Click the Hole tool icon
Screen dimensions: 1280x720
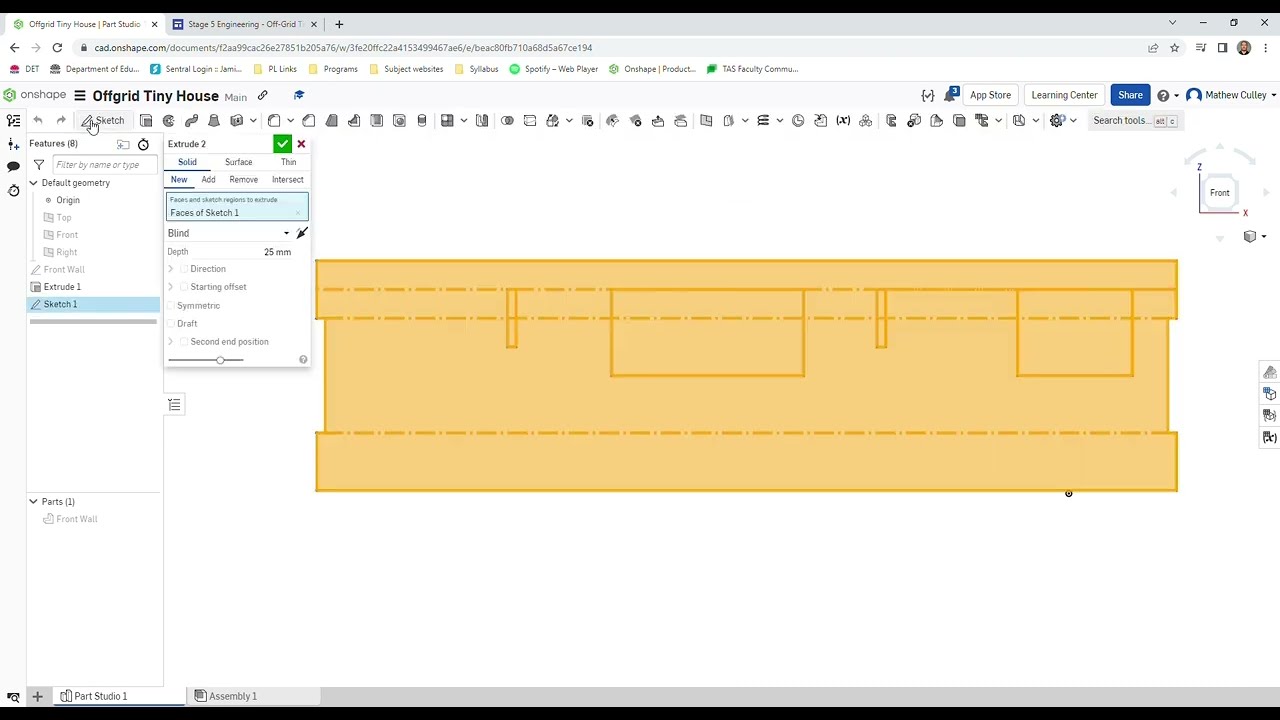tap(399, 120)
